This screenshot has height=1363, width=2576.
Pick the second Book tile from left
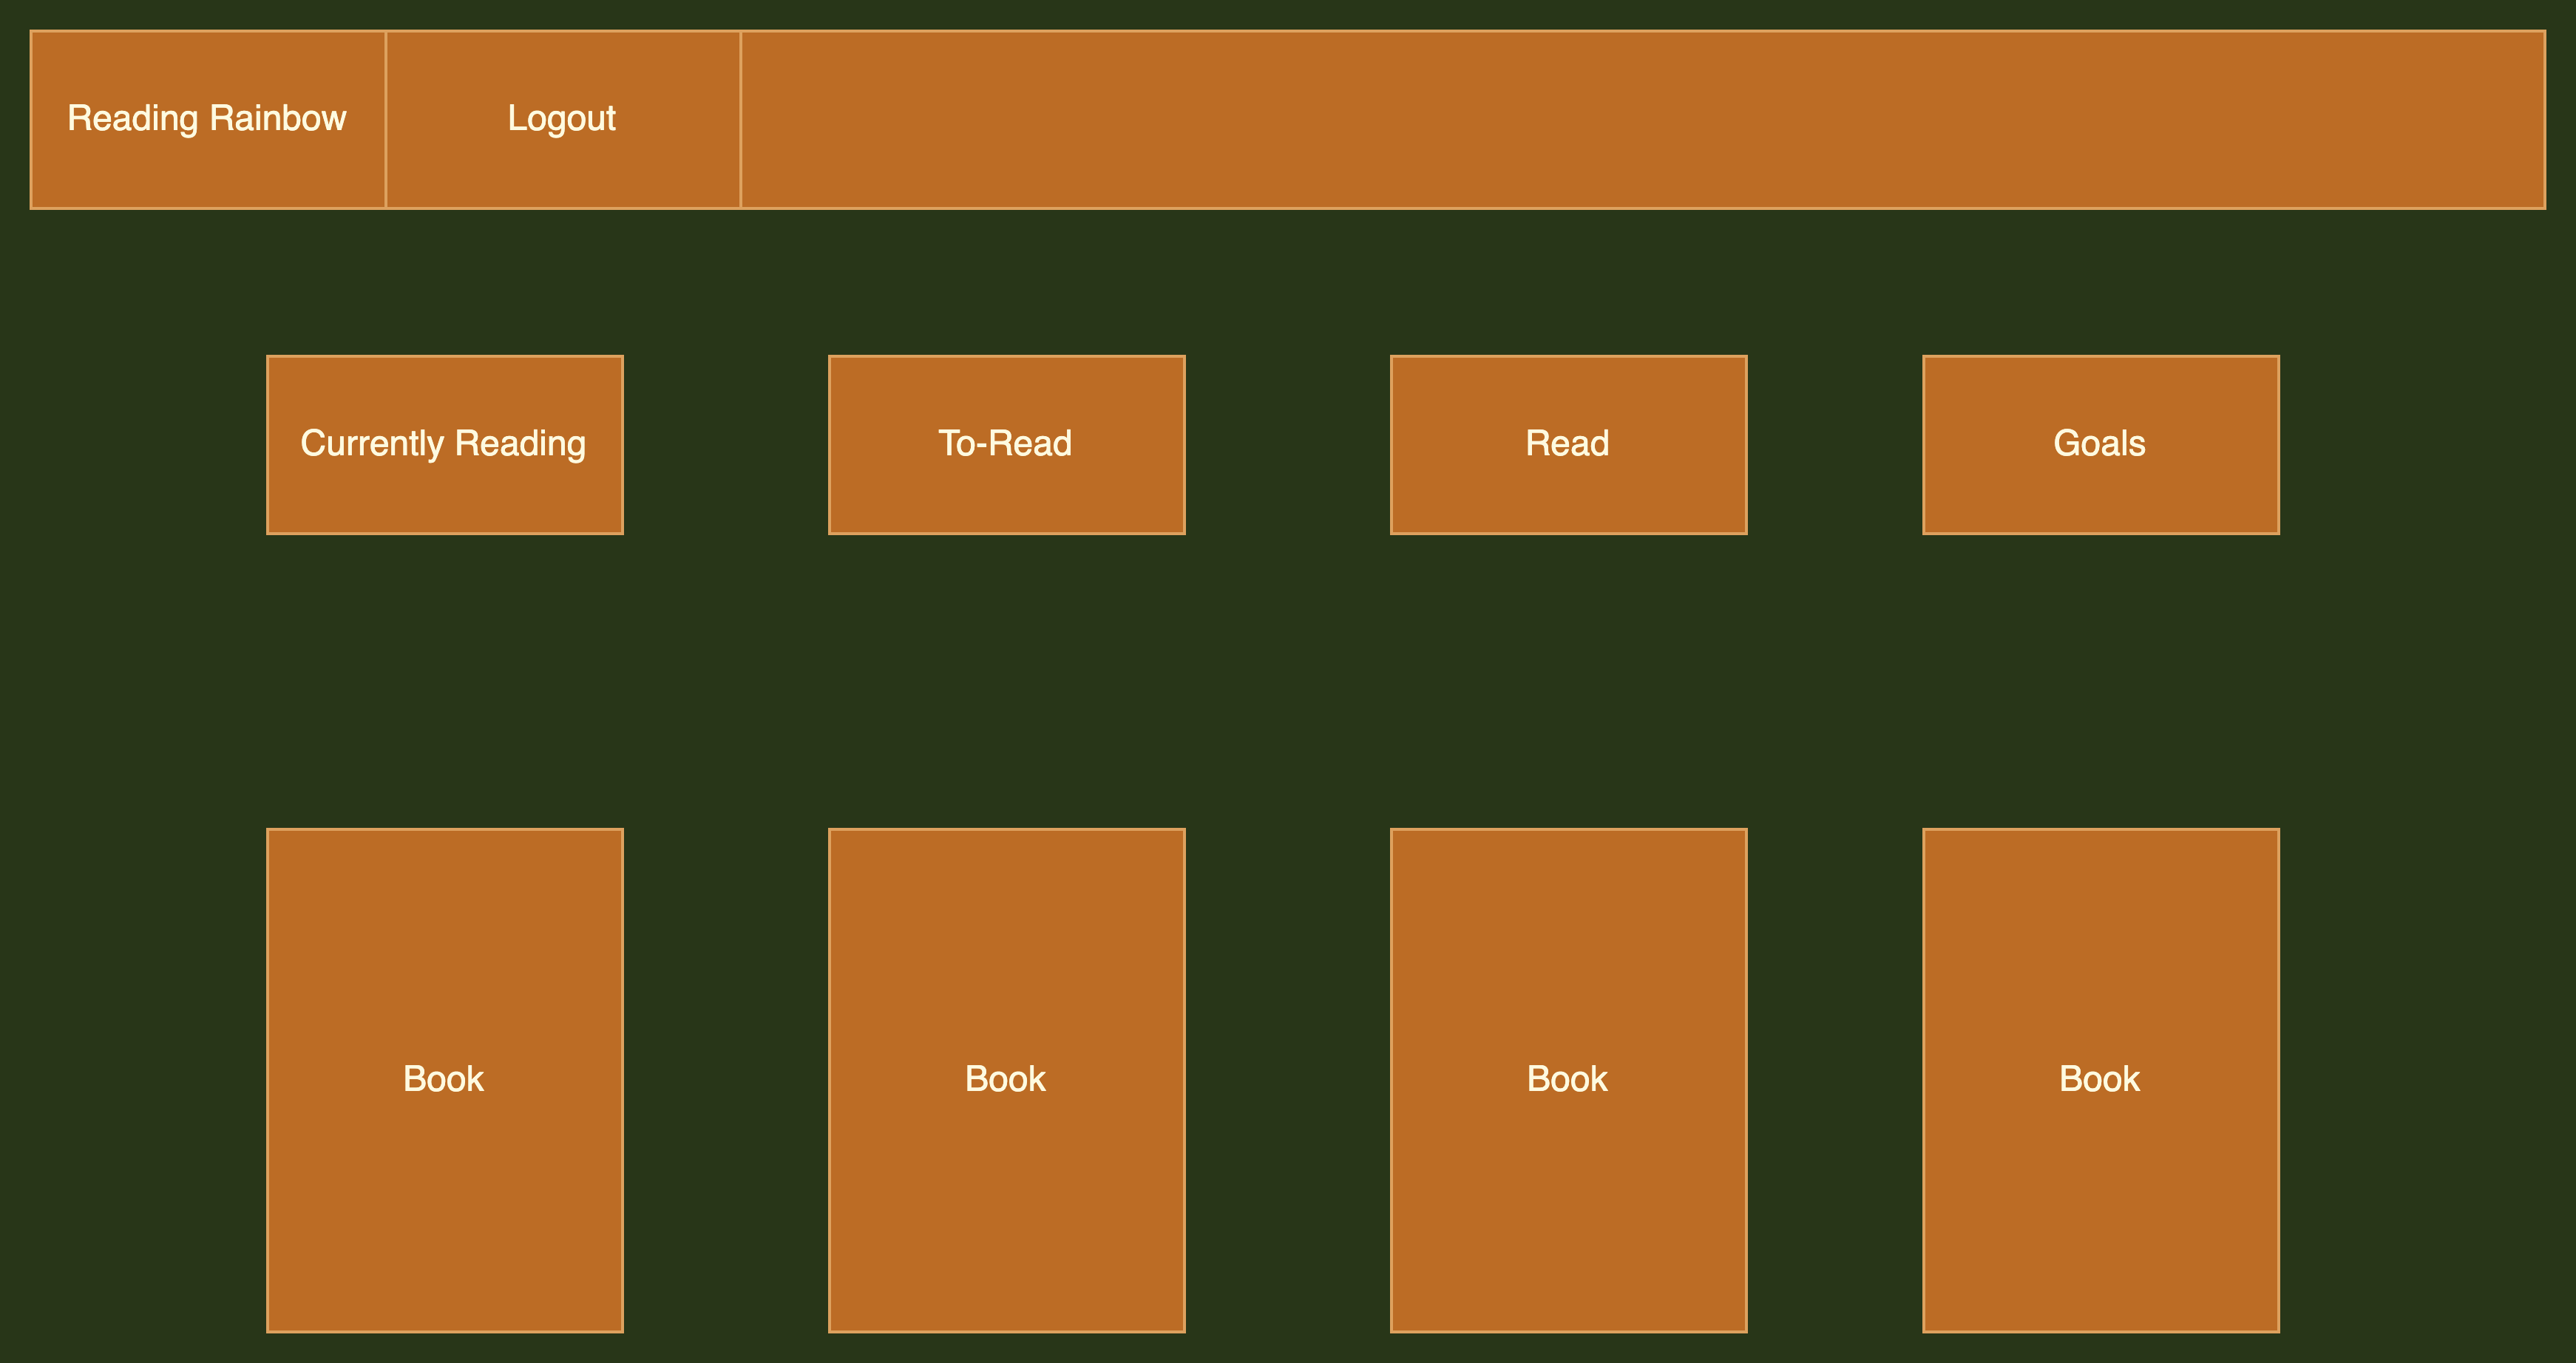[x=1006, y=1079]
